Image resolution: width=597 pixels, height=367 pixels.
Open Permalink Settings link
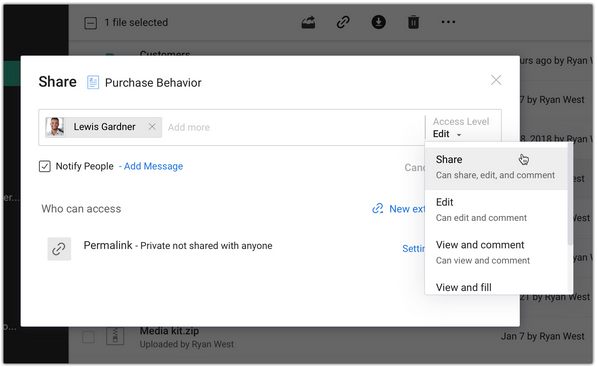coord(413,249)
